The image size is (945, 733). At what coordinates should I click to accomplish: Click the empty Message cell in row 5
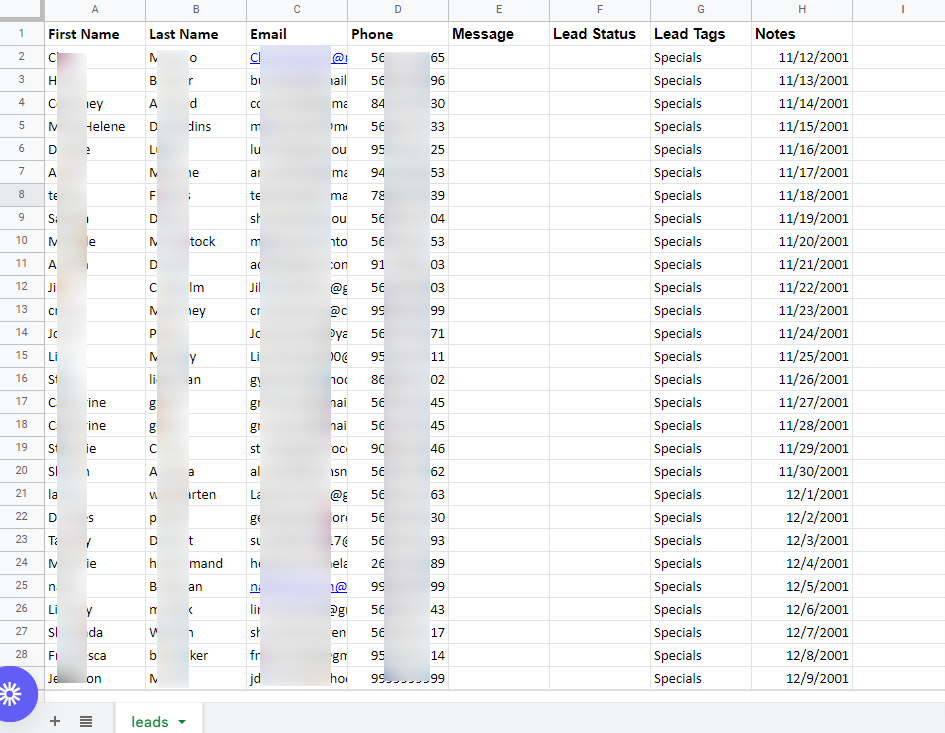point(499,126)
